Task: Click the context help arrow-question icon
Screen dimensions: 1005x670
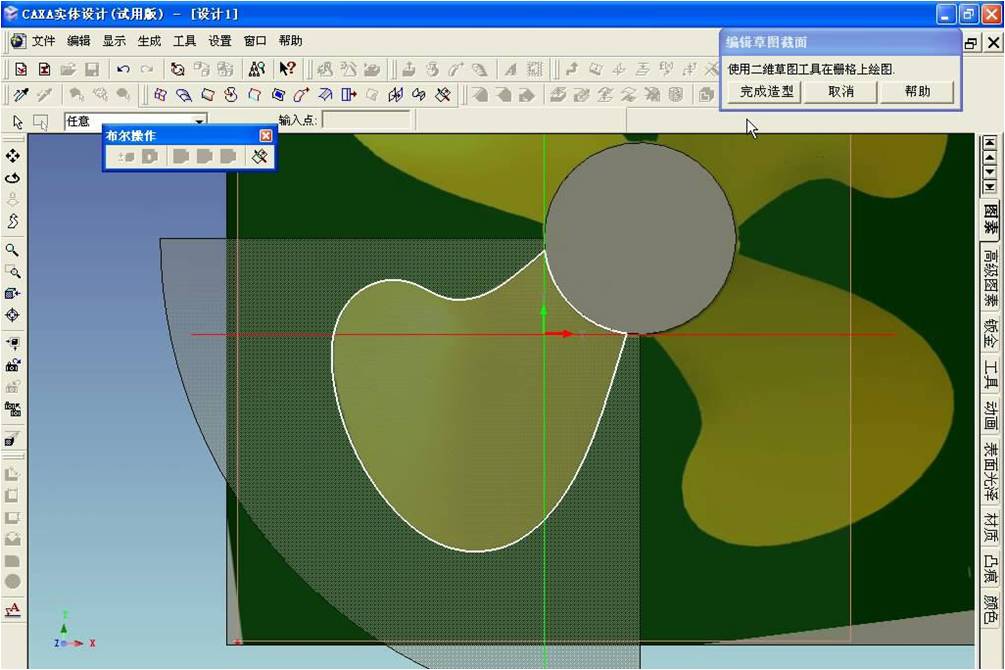Action: click(287, 69)
